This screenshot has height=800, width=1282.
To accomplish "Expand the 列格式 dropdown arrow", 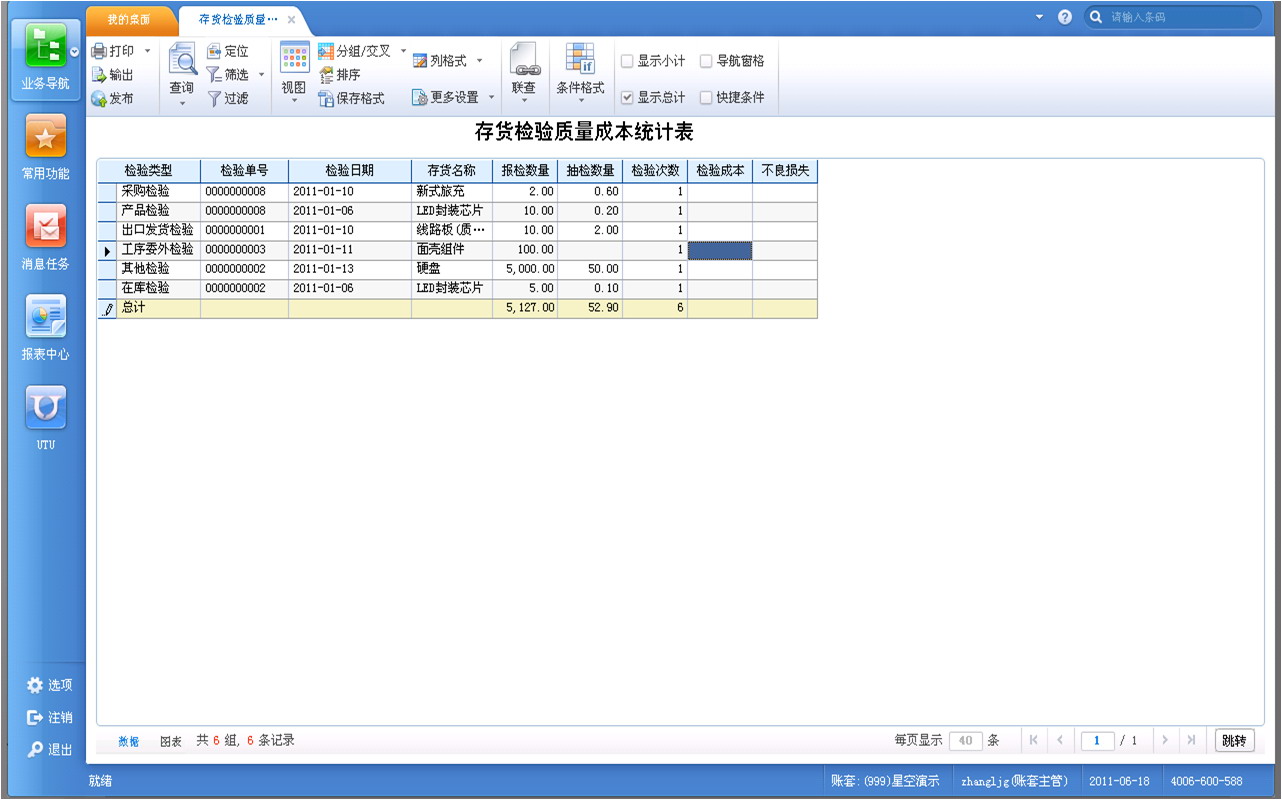I will [479, 61].
